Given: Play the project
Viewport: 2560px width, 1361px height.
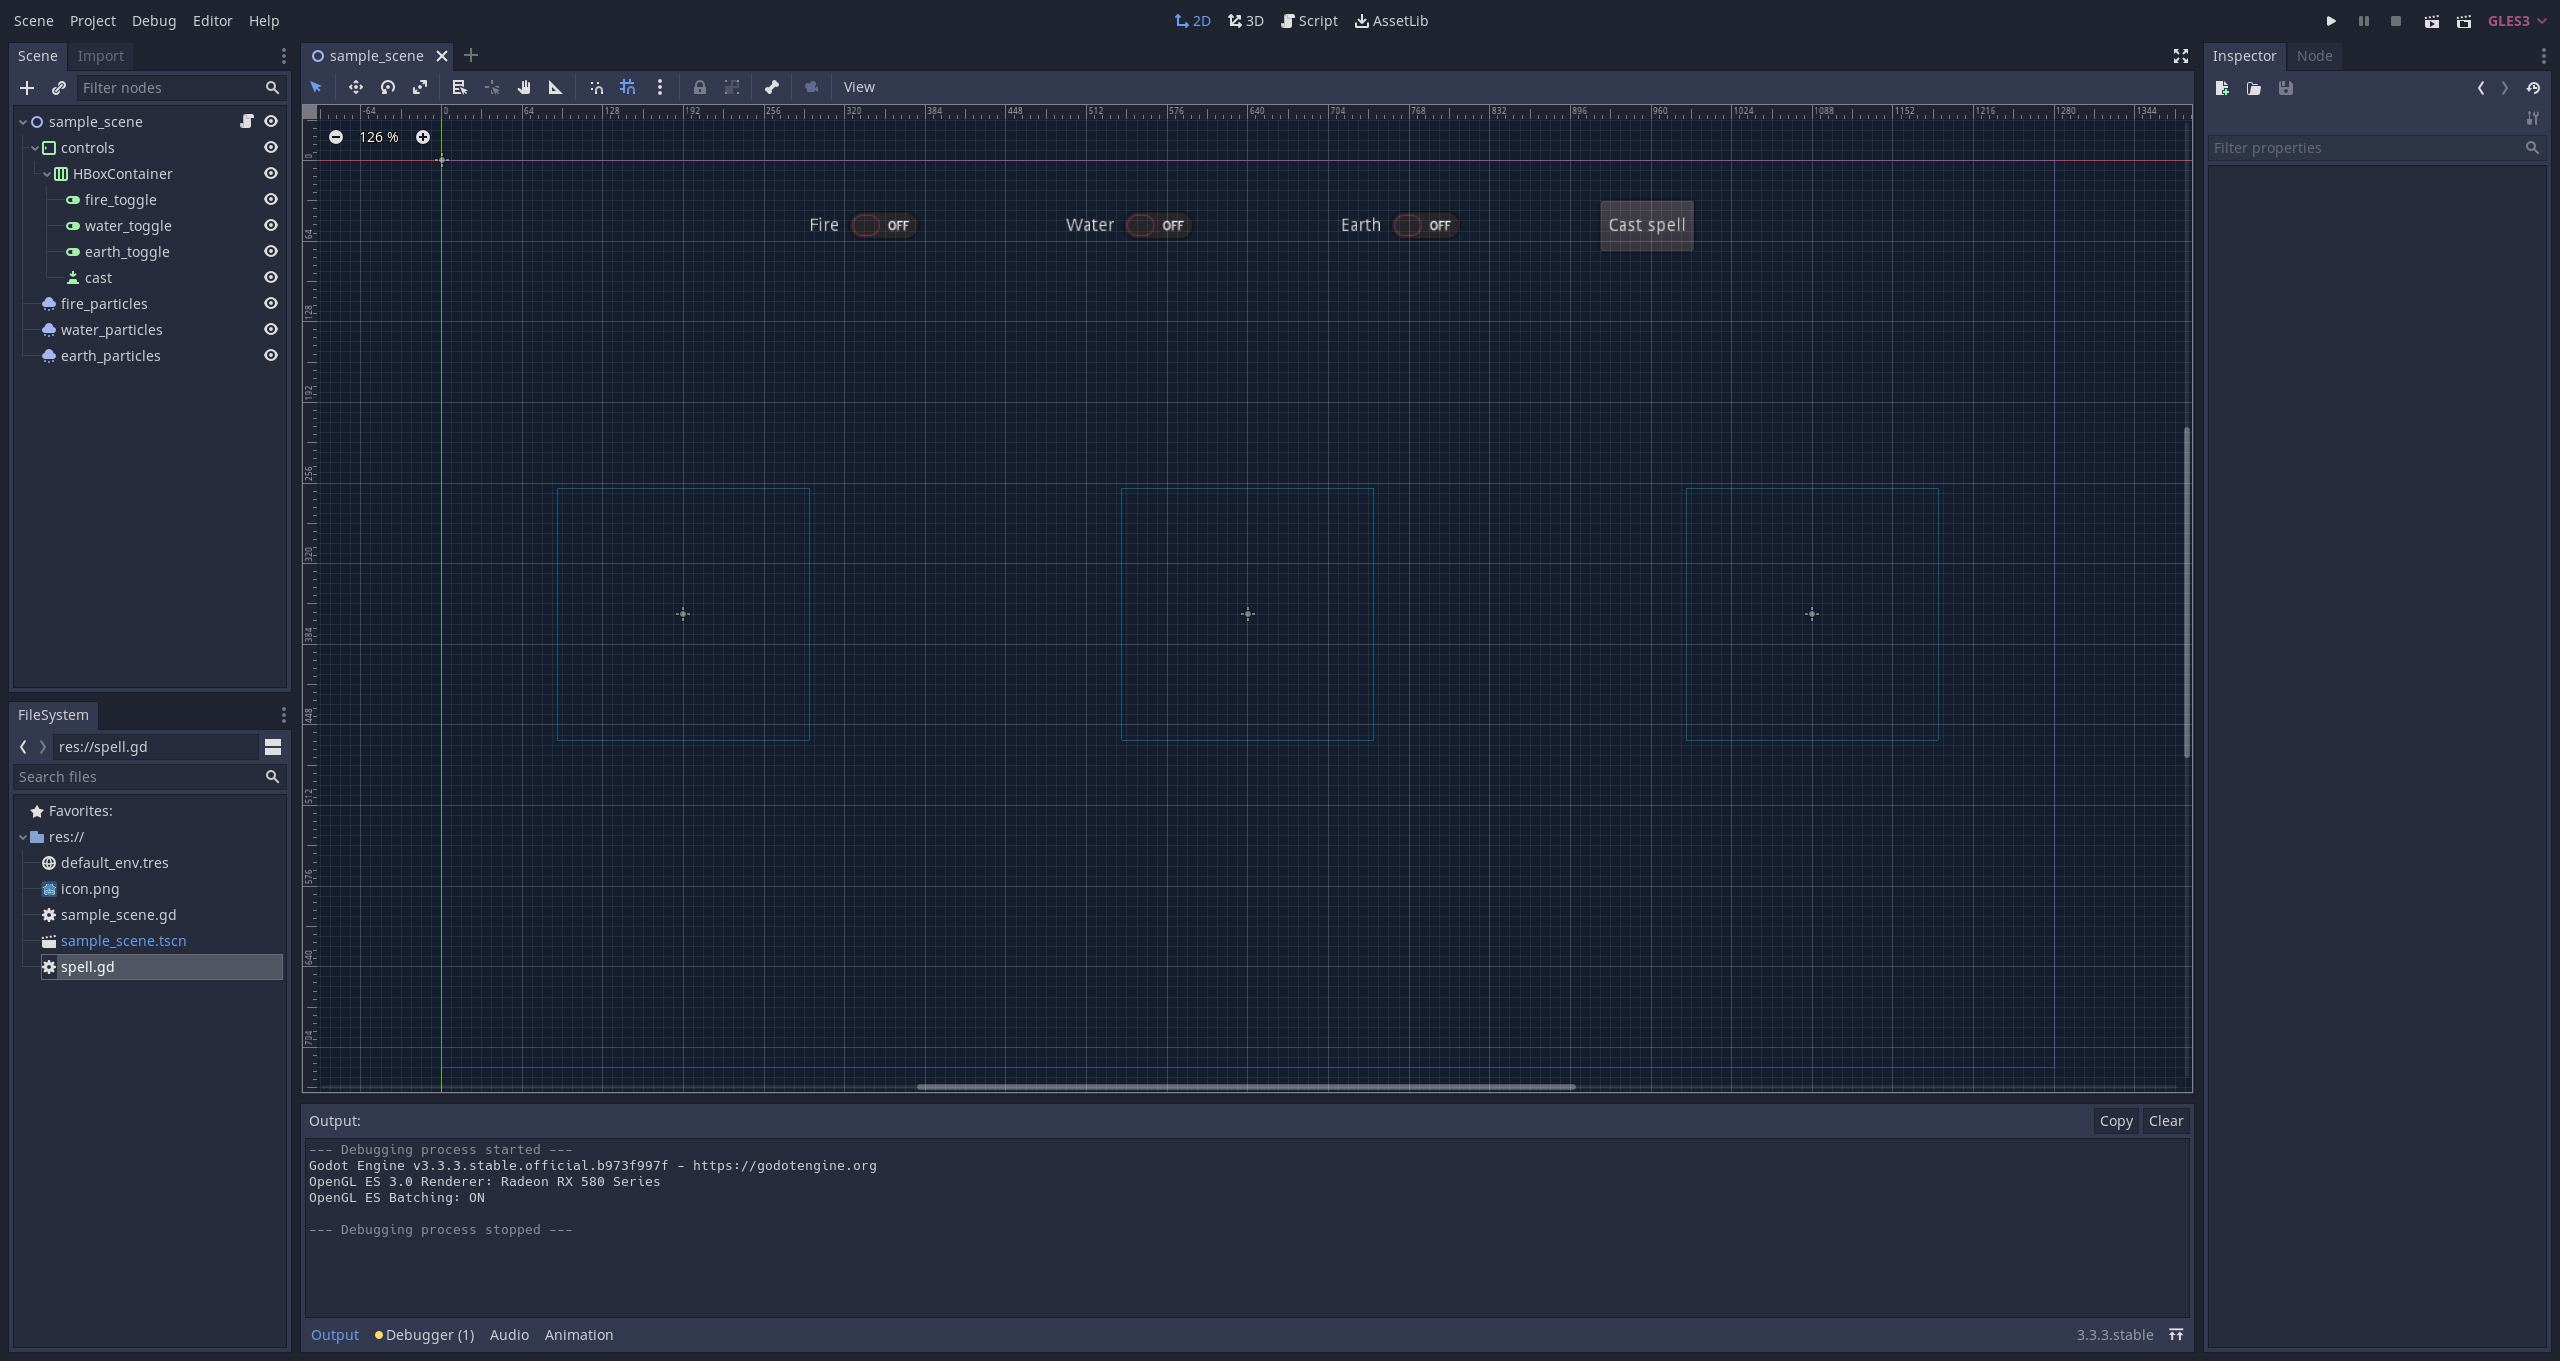Looking at the screenshot, I should click(x=2331, y=21).
